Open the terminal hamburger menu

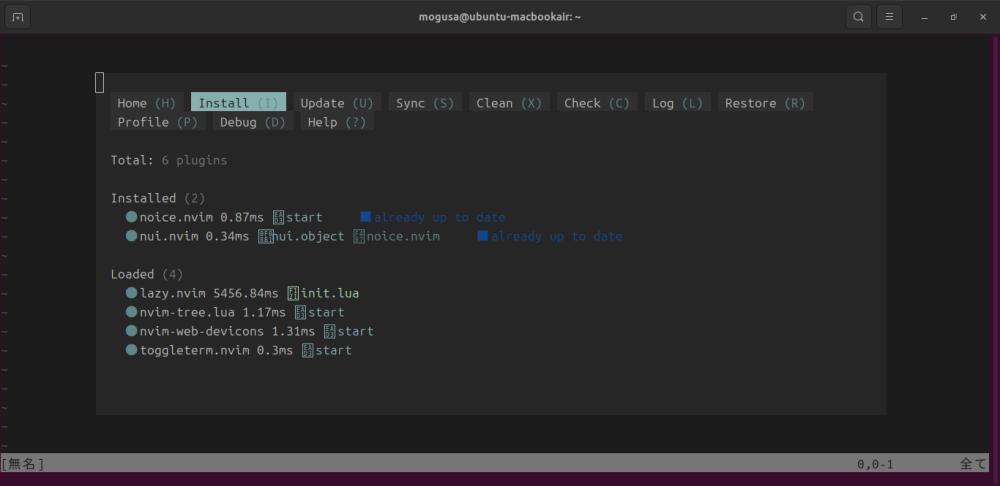pos(889,17)
